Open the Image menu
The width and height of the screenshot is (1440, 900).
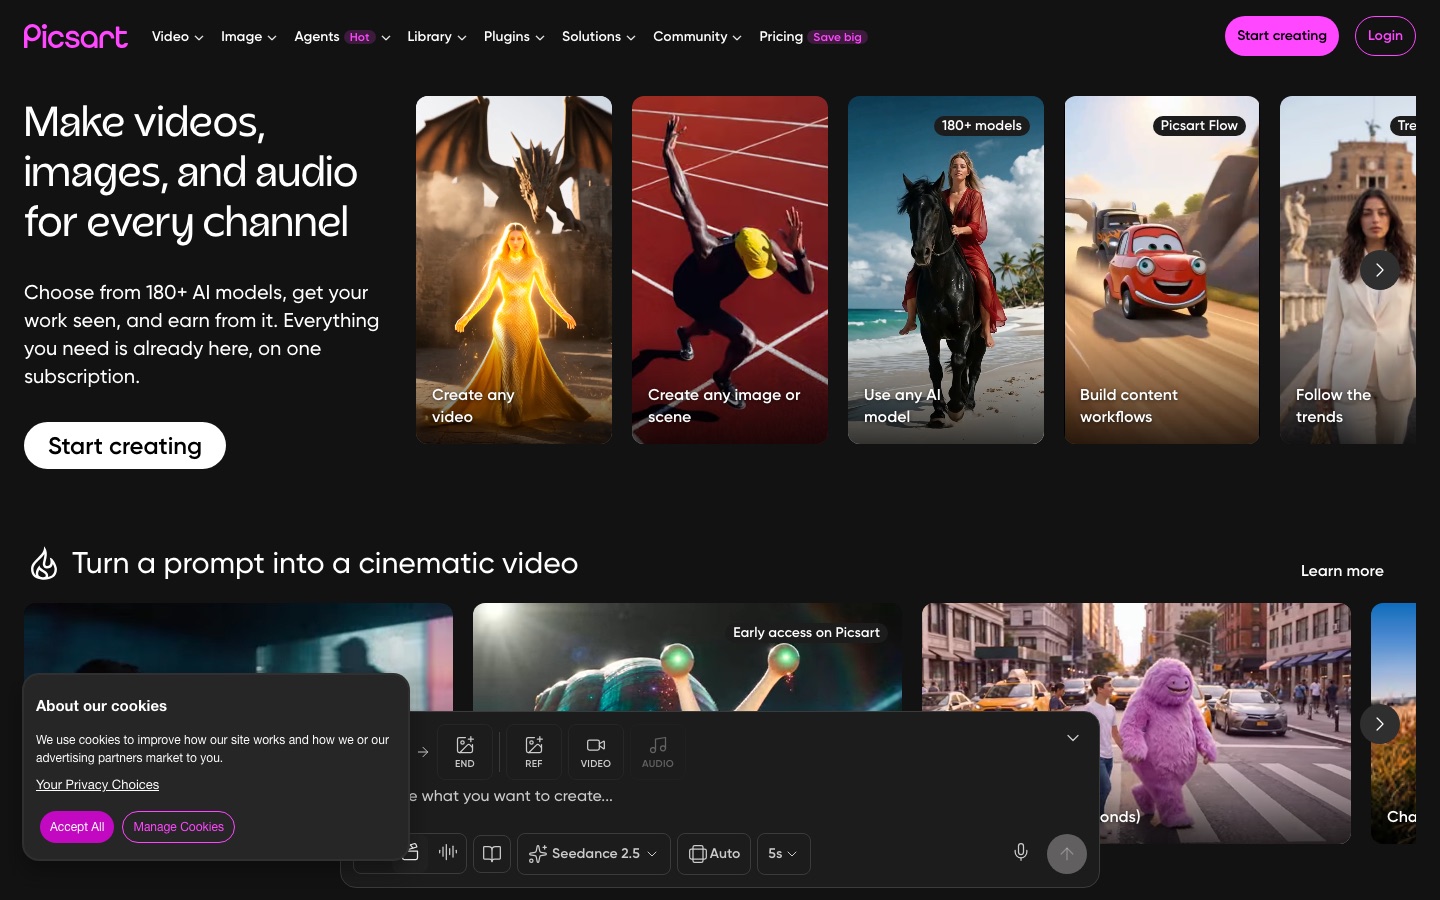coord(249,37)
